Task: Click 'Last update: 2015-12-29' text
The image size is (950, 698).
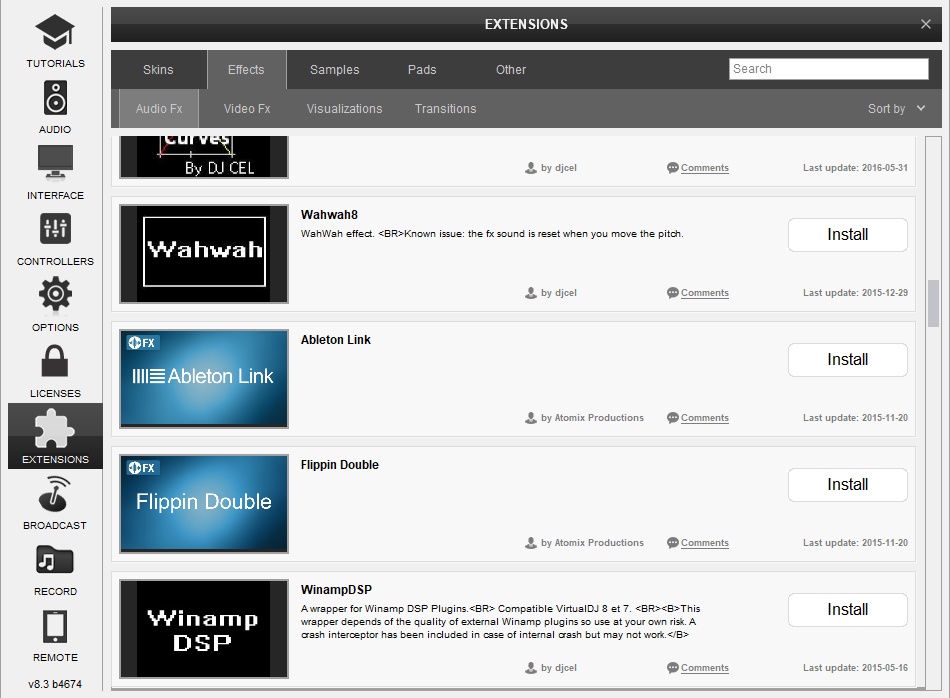Action: click(855, 293)
